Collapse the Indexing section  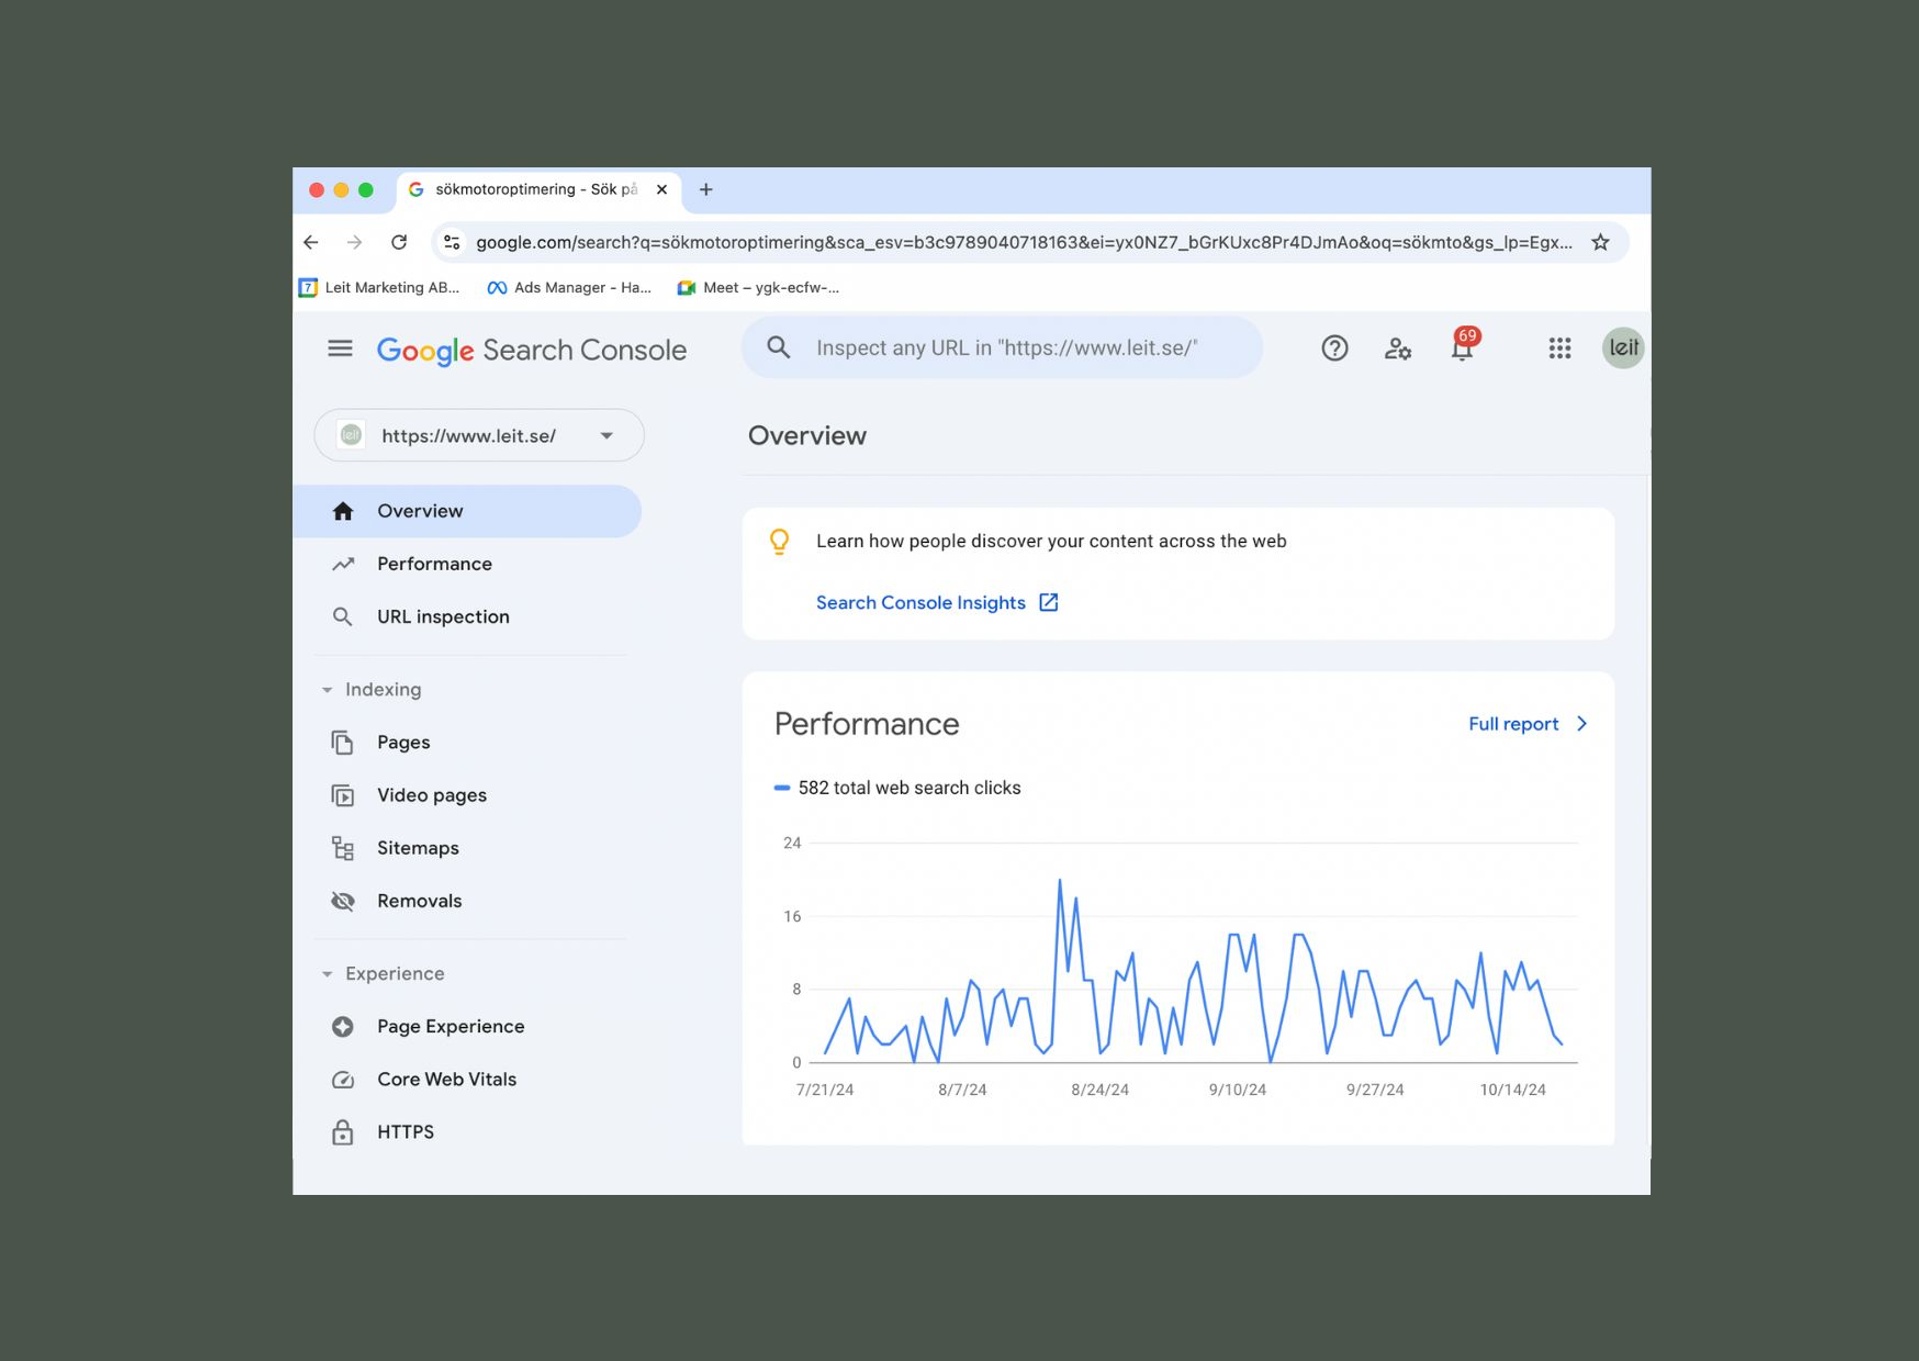(327, 689)
